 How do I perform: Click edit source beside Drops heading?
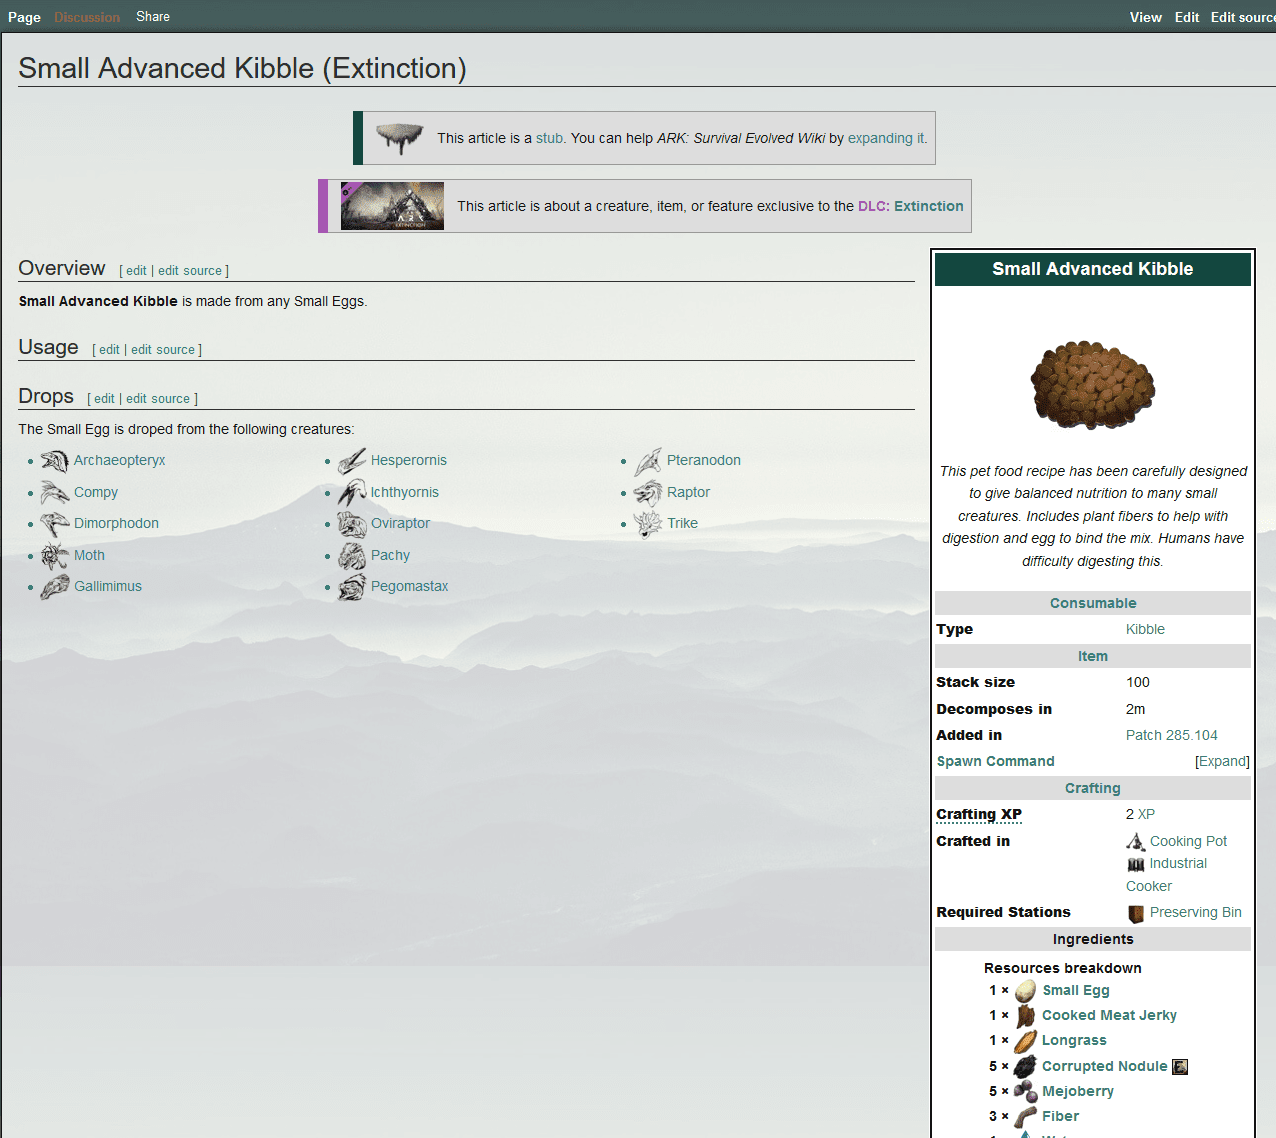[x=158, y=399]
